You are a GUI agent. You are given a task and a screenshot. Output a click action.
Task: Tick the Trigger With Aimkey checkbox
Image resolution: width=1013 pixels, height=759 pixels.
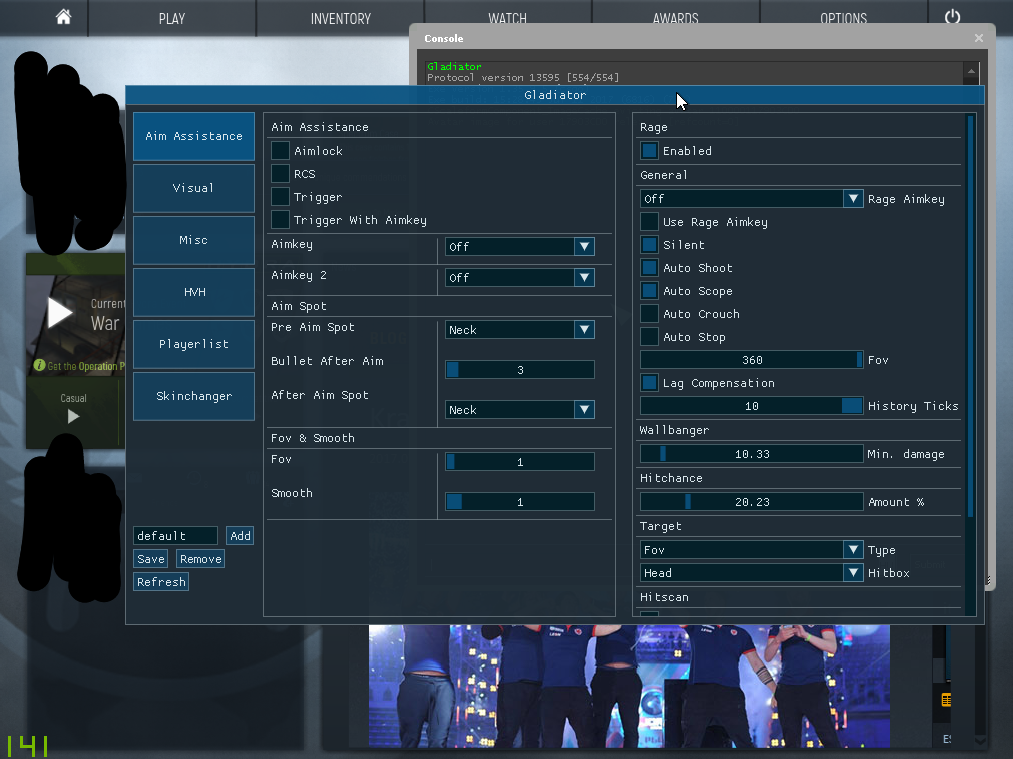click(x=280, y=220)
